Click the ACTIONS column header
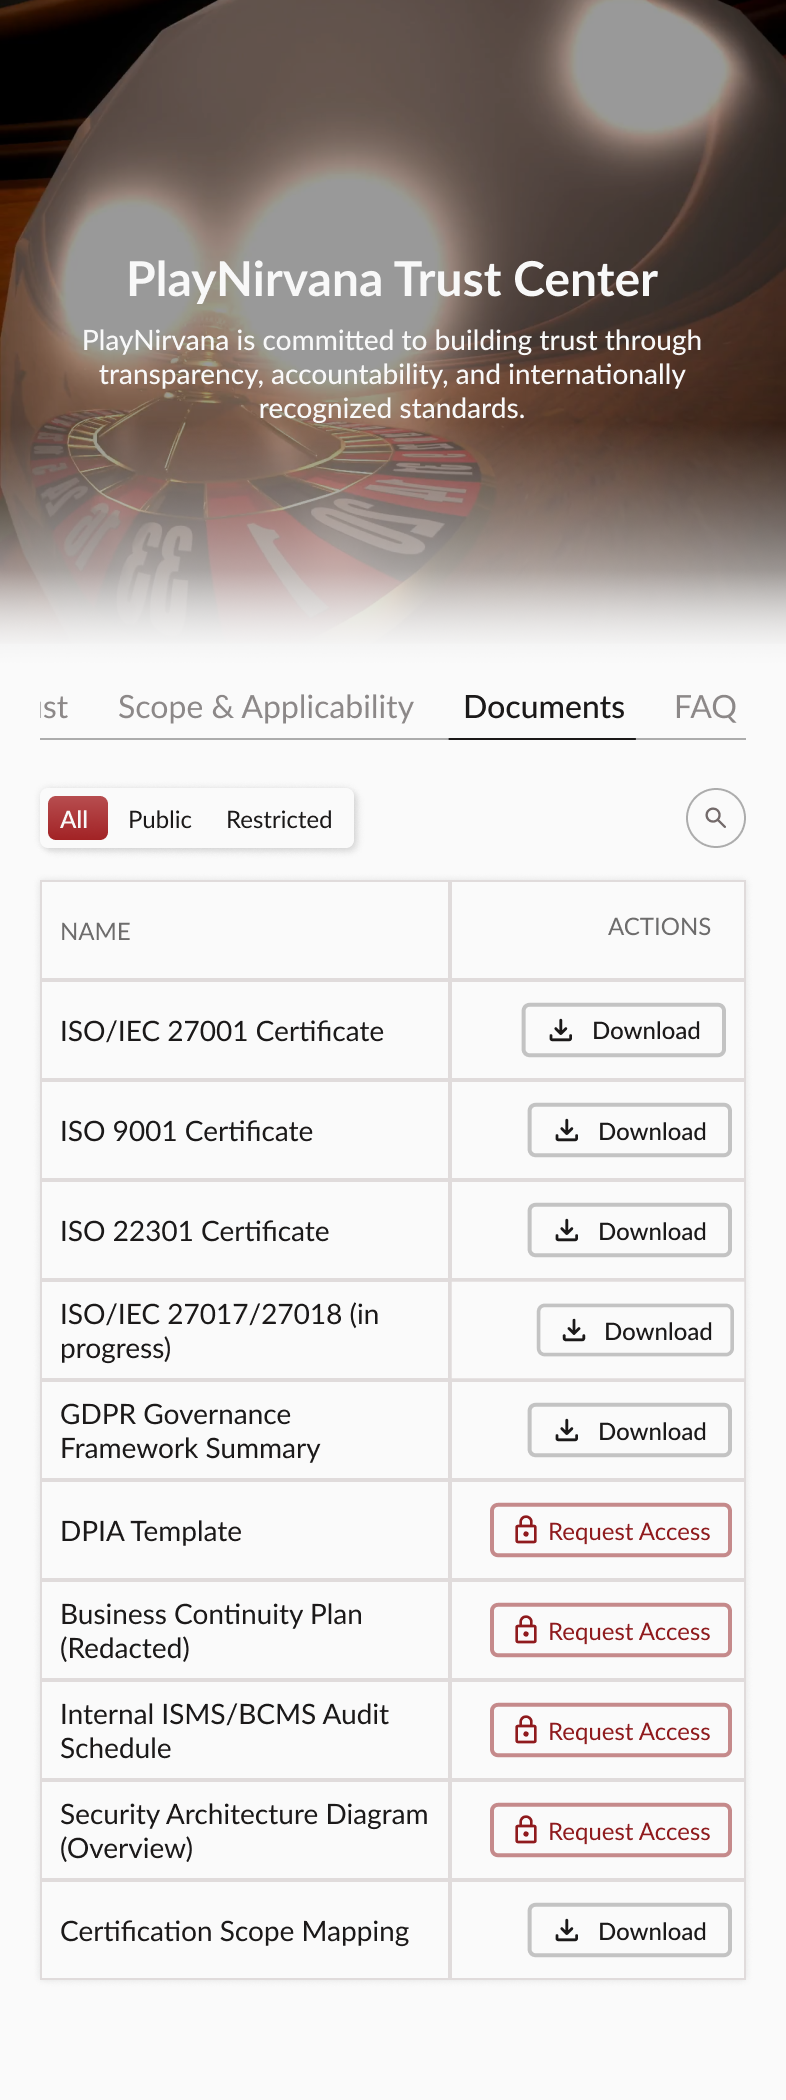The height and width of the screenshot is (2100, 786). click(659, 927)
